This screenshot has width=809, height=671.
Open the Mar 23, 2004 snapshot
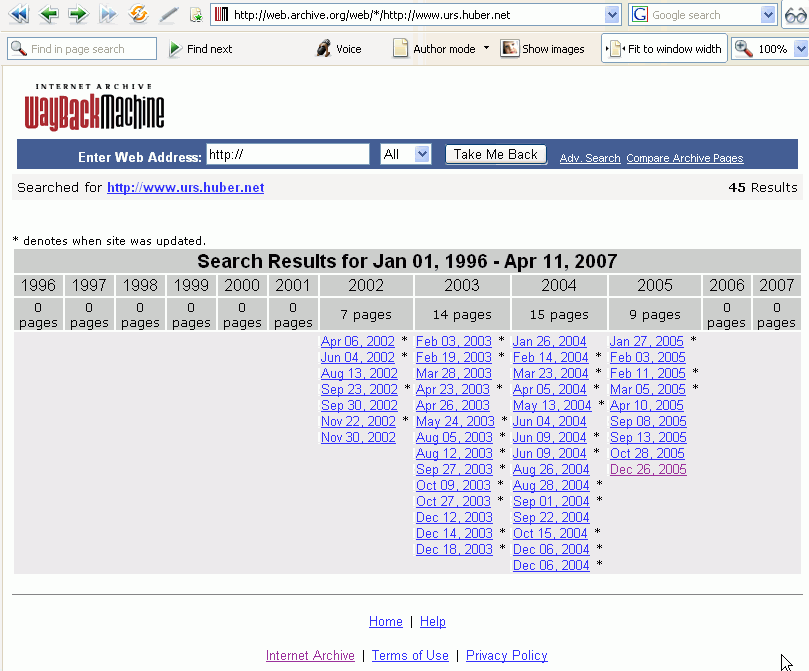[551, 373]
